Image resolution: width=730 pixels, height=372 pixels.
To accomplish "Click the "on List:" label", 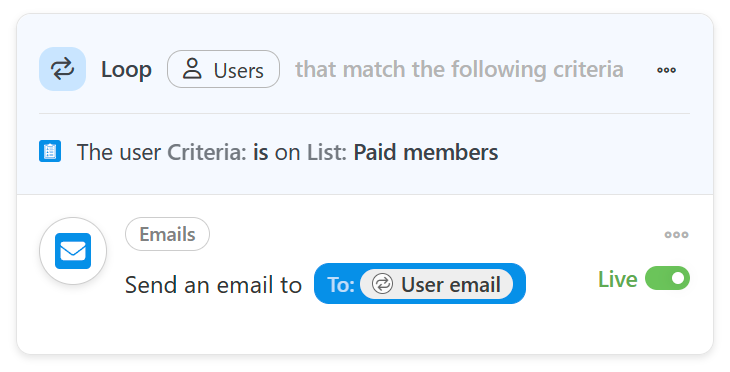I will tap(311, 152).
